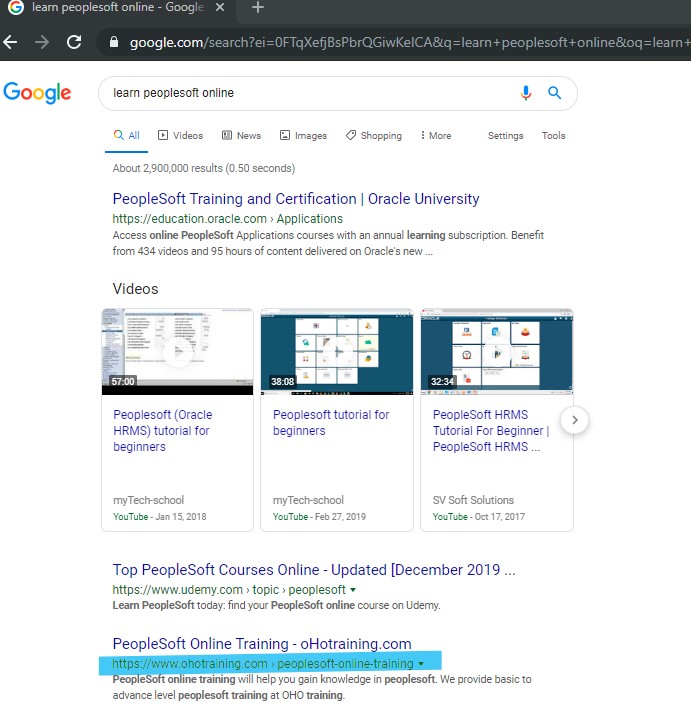Switch to Shopping results tab
This screenshot has height=713, width=691.
pyautogui.click(x=374, y=136)
